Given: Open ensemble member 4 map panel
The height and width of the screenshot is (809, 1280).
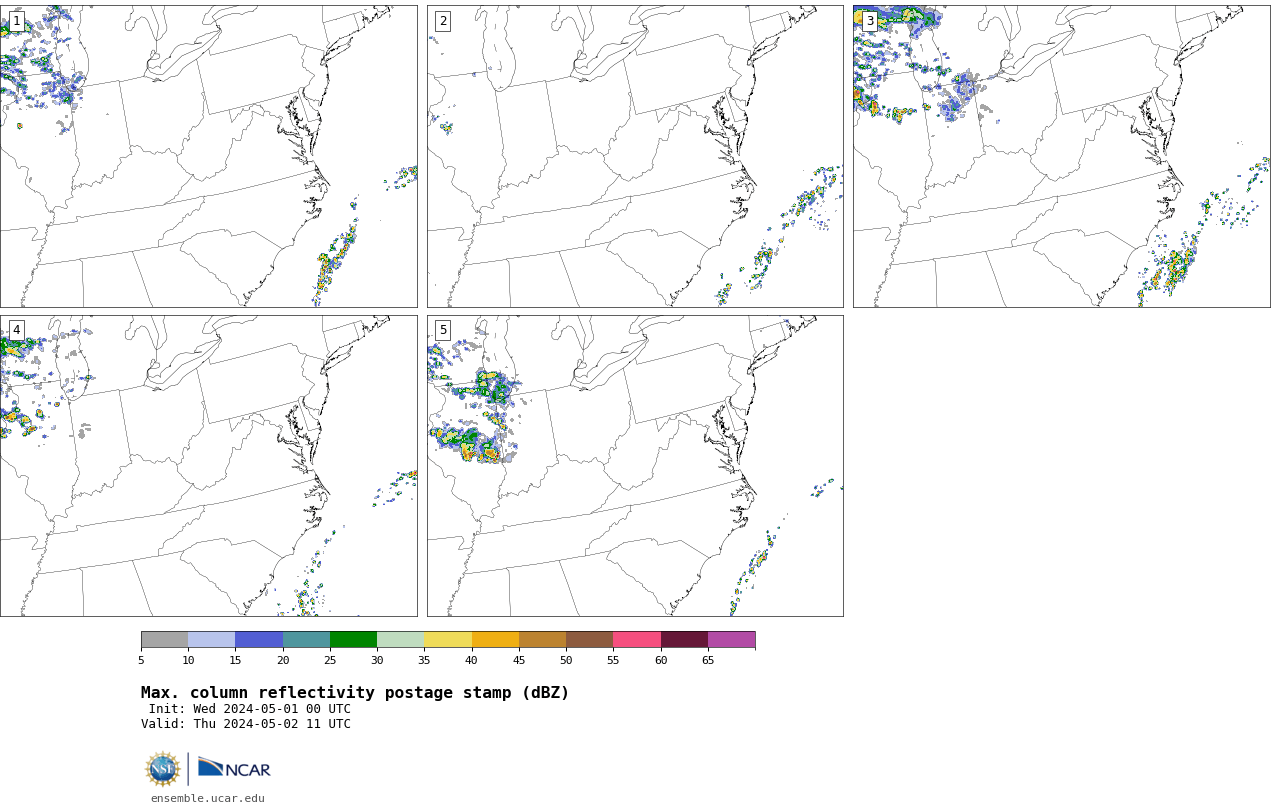Looking at the screenshot, I should click(x=208, y=466).
